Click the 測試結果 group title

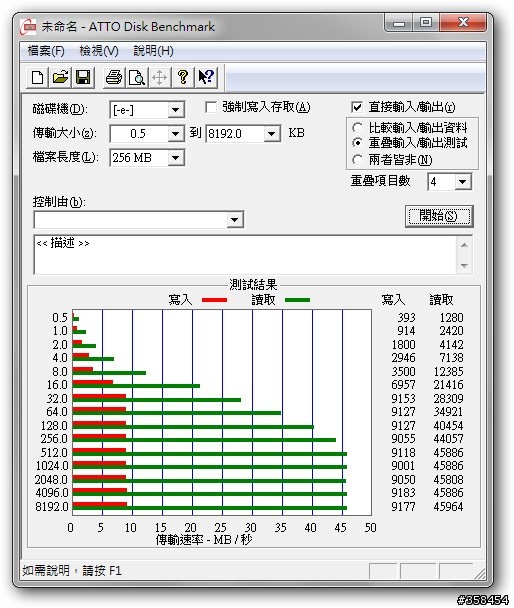point(253,285)
